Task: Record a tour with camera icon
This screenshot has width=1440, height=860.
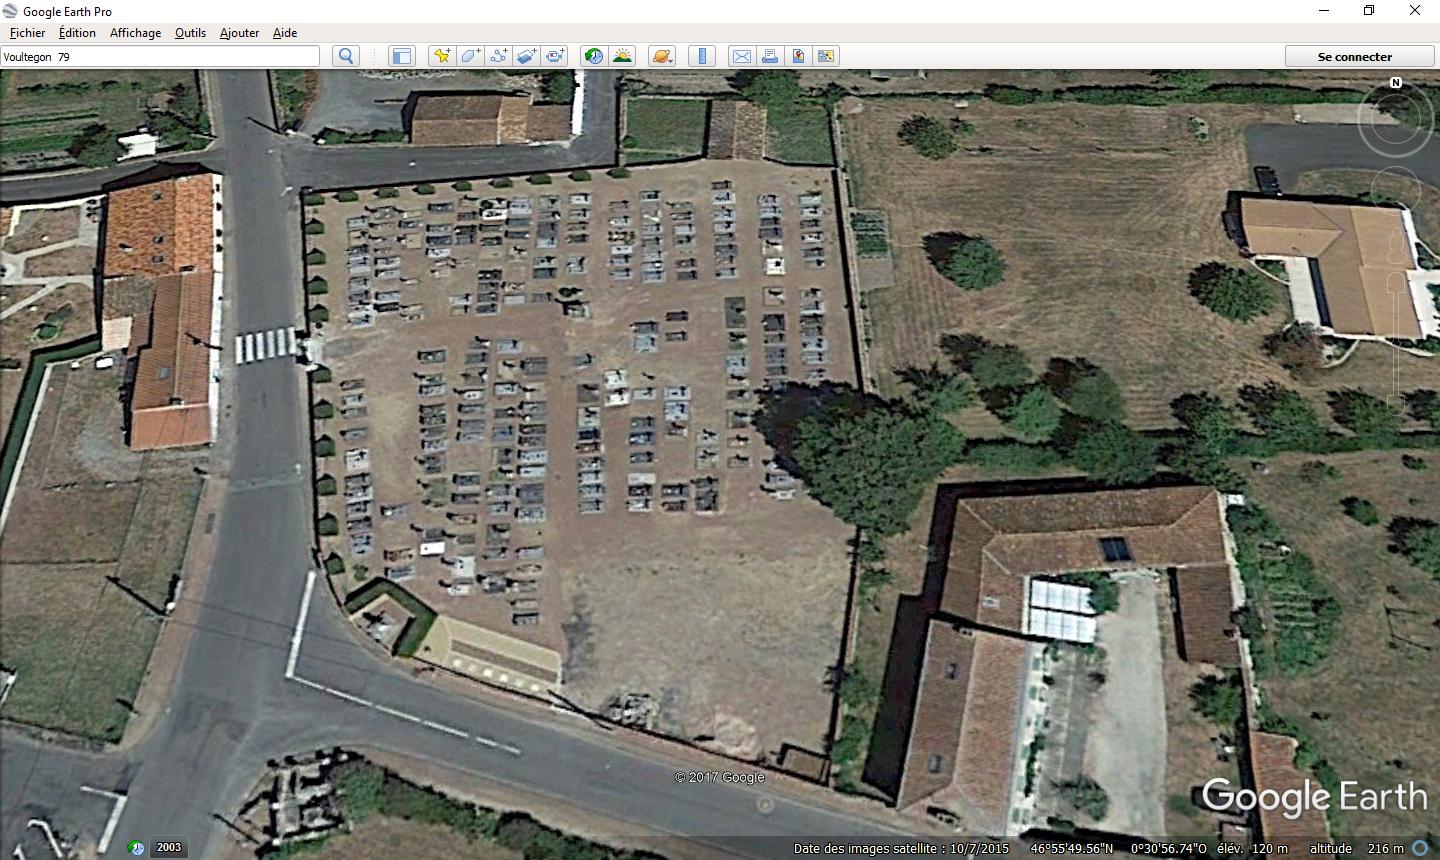Action: (x=555, y=56)
